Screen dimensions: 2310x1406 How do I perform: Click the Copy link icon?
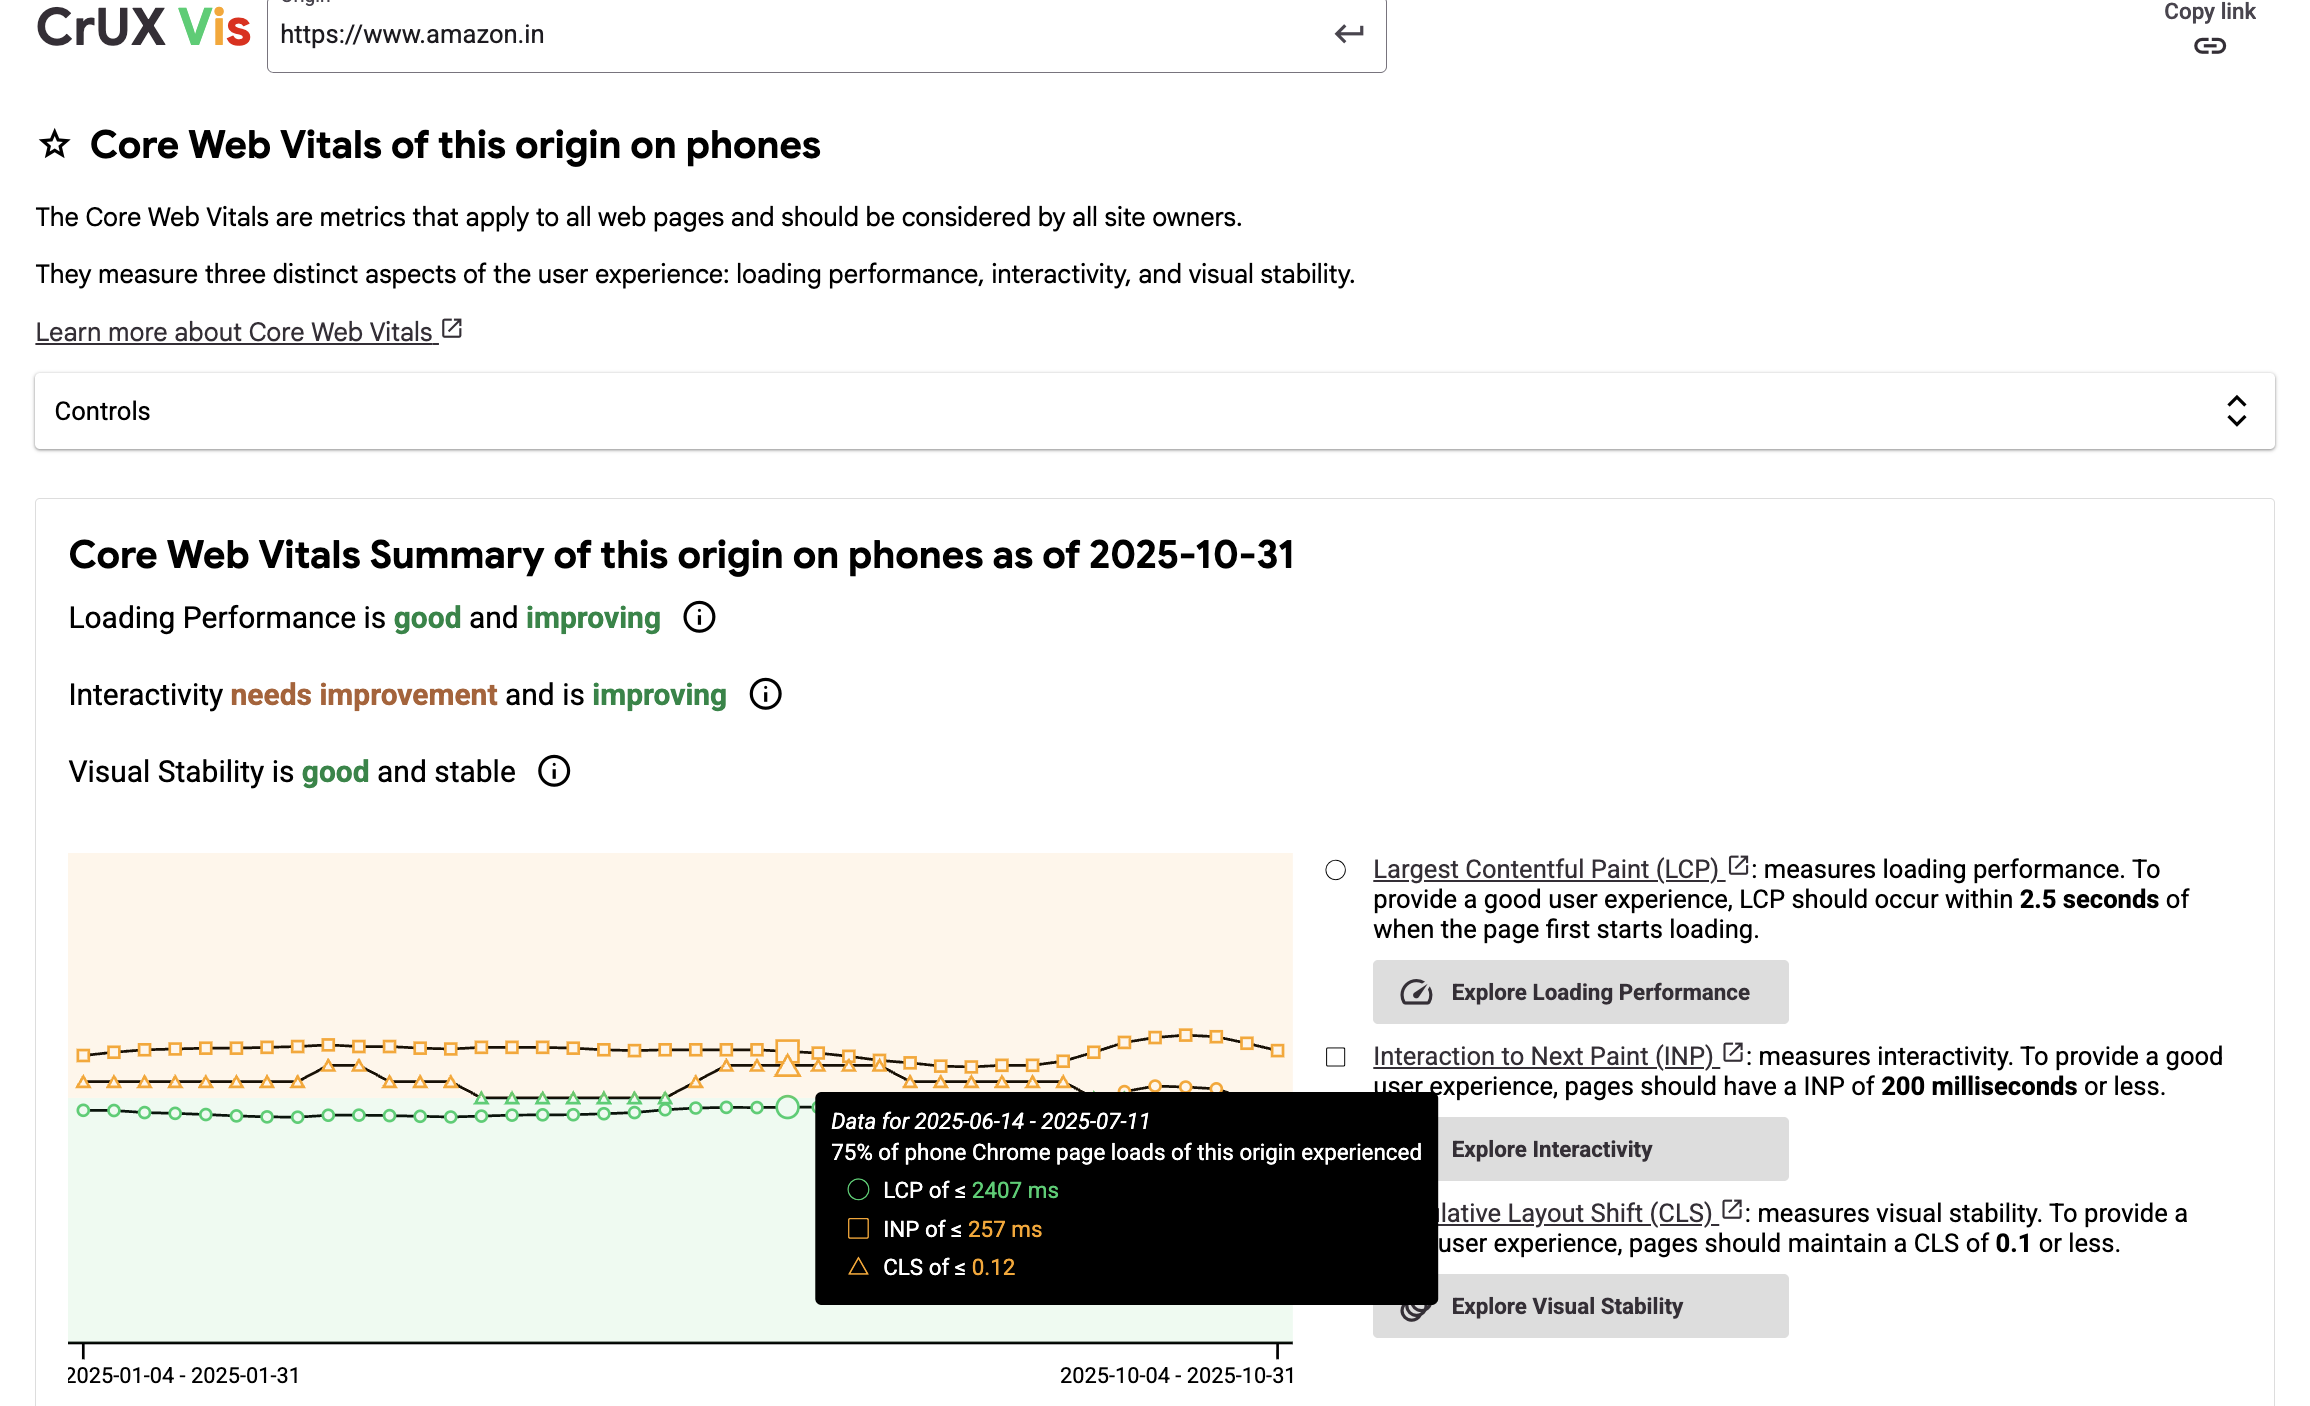point(2208,46)
